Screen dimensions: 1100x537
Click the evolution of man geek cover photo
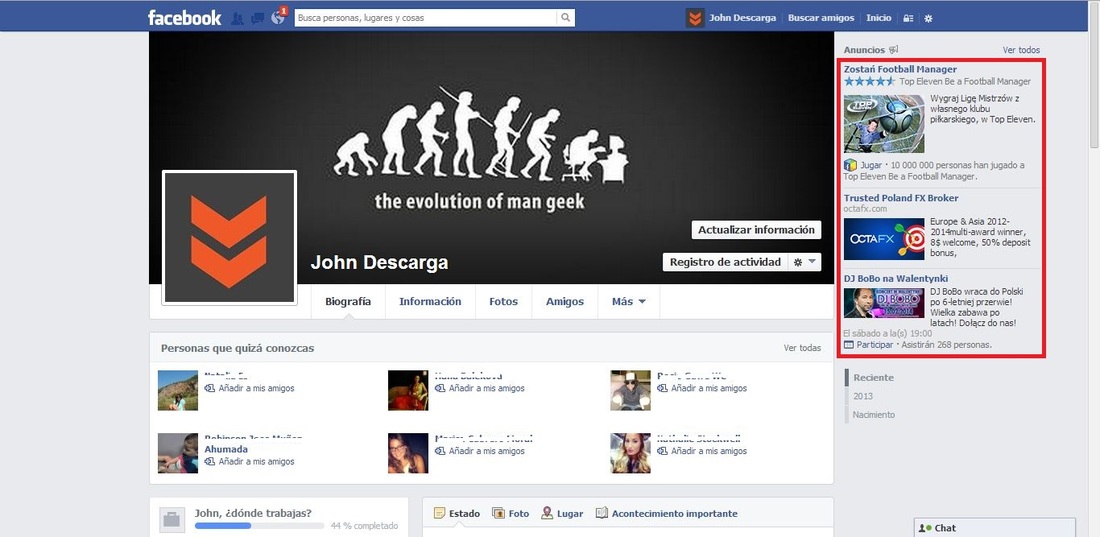coord(491,157)
